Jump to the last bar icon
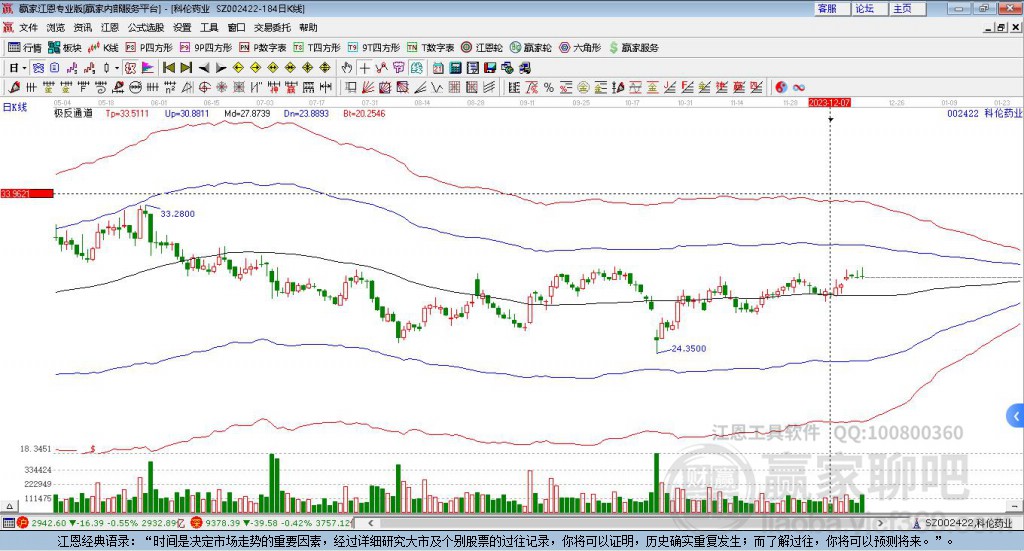Screen dimensions: 1024x551 point(186,68)
